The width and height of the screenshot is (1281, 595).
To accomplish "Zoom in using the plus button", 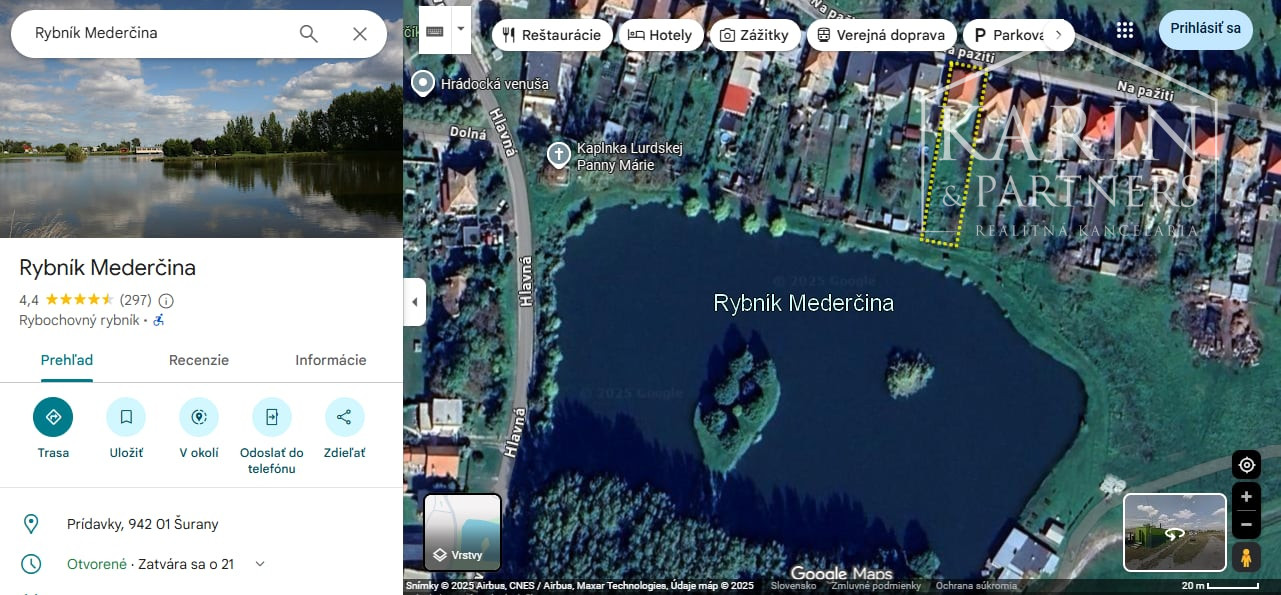I will click(x=1246, y=497).
